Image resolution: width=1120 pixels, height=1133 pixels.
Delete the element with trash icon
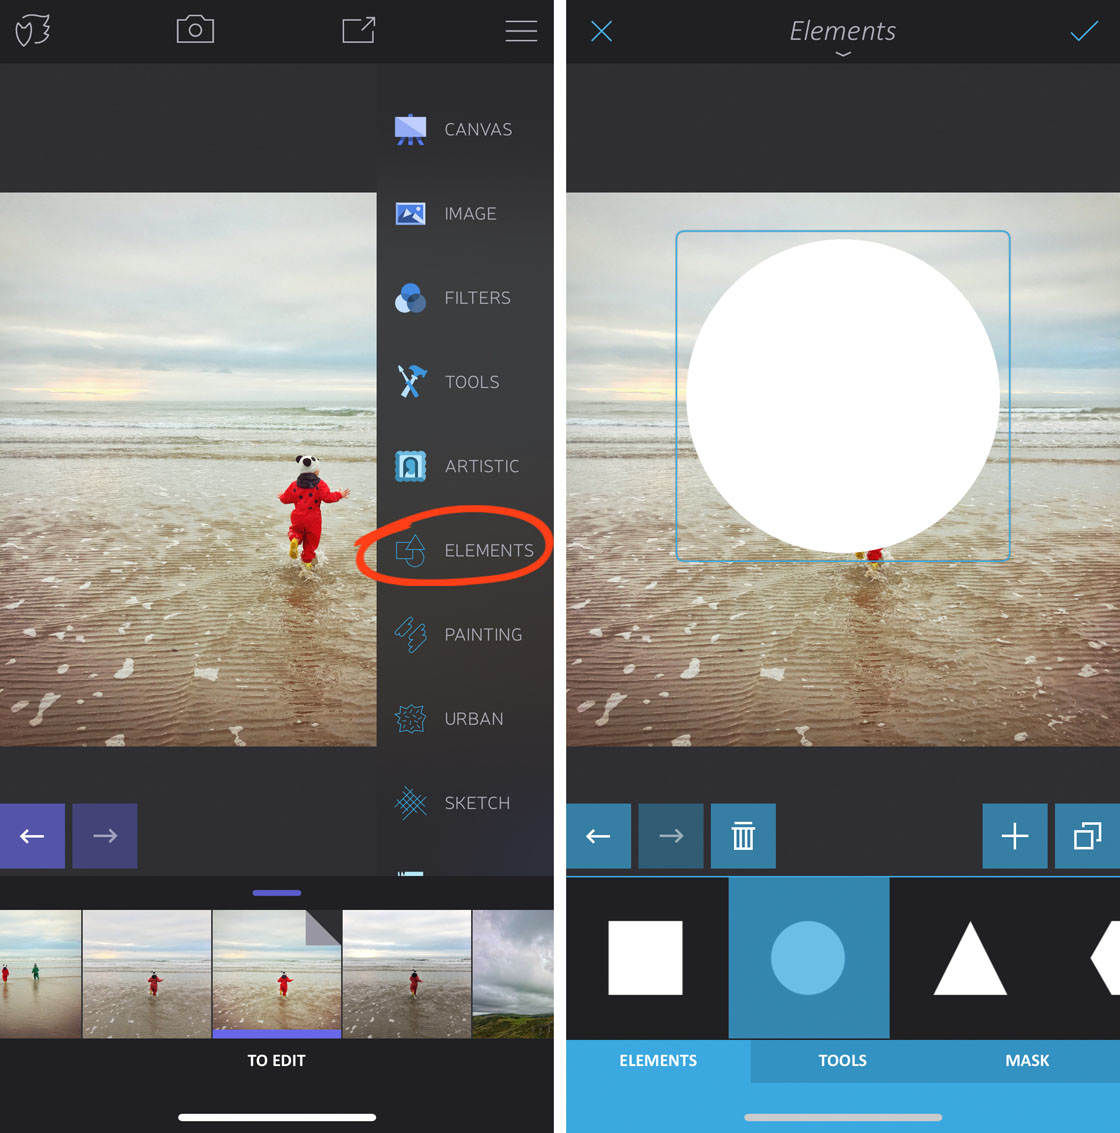(744, 836)
